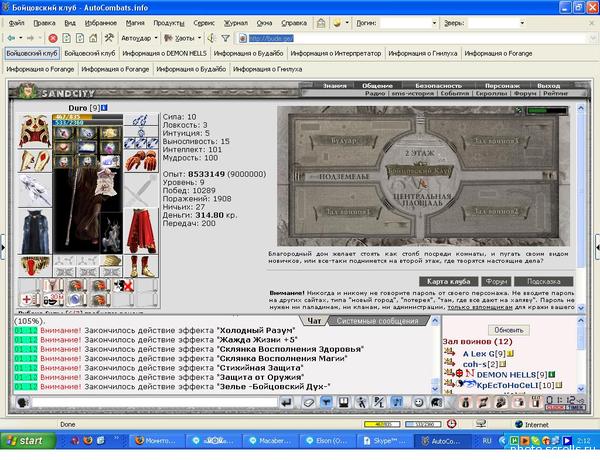This screenshot has width=600, height=460.
Task: Click the clock icon in status bar
Action: pyautogui.click(x=452, y=424)
